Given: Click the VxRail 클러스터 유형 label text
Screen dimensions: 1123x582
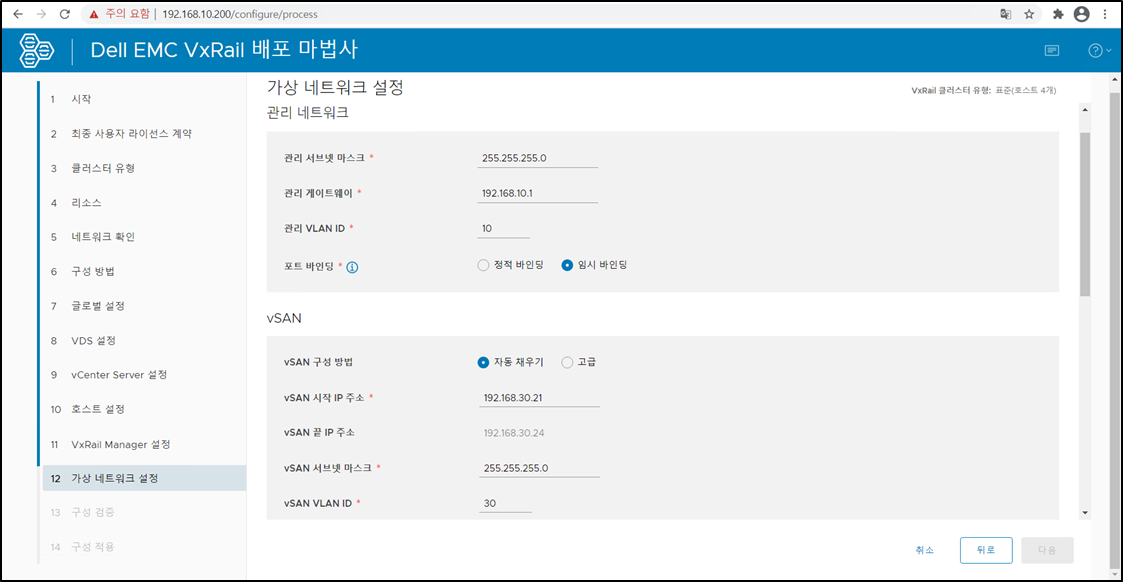Looking at the screenshot, I should pos(951,90).
